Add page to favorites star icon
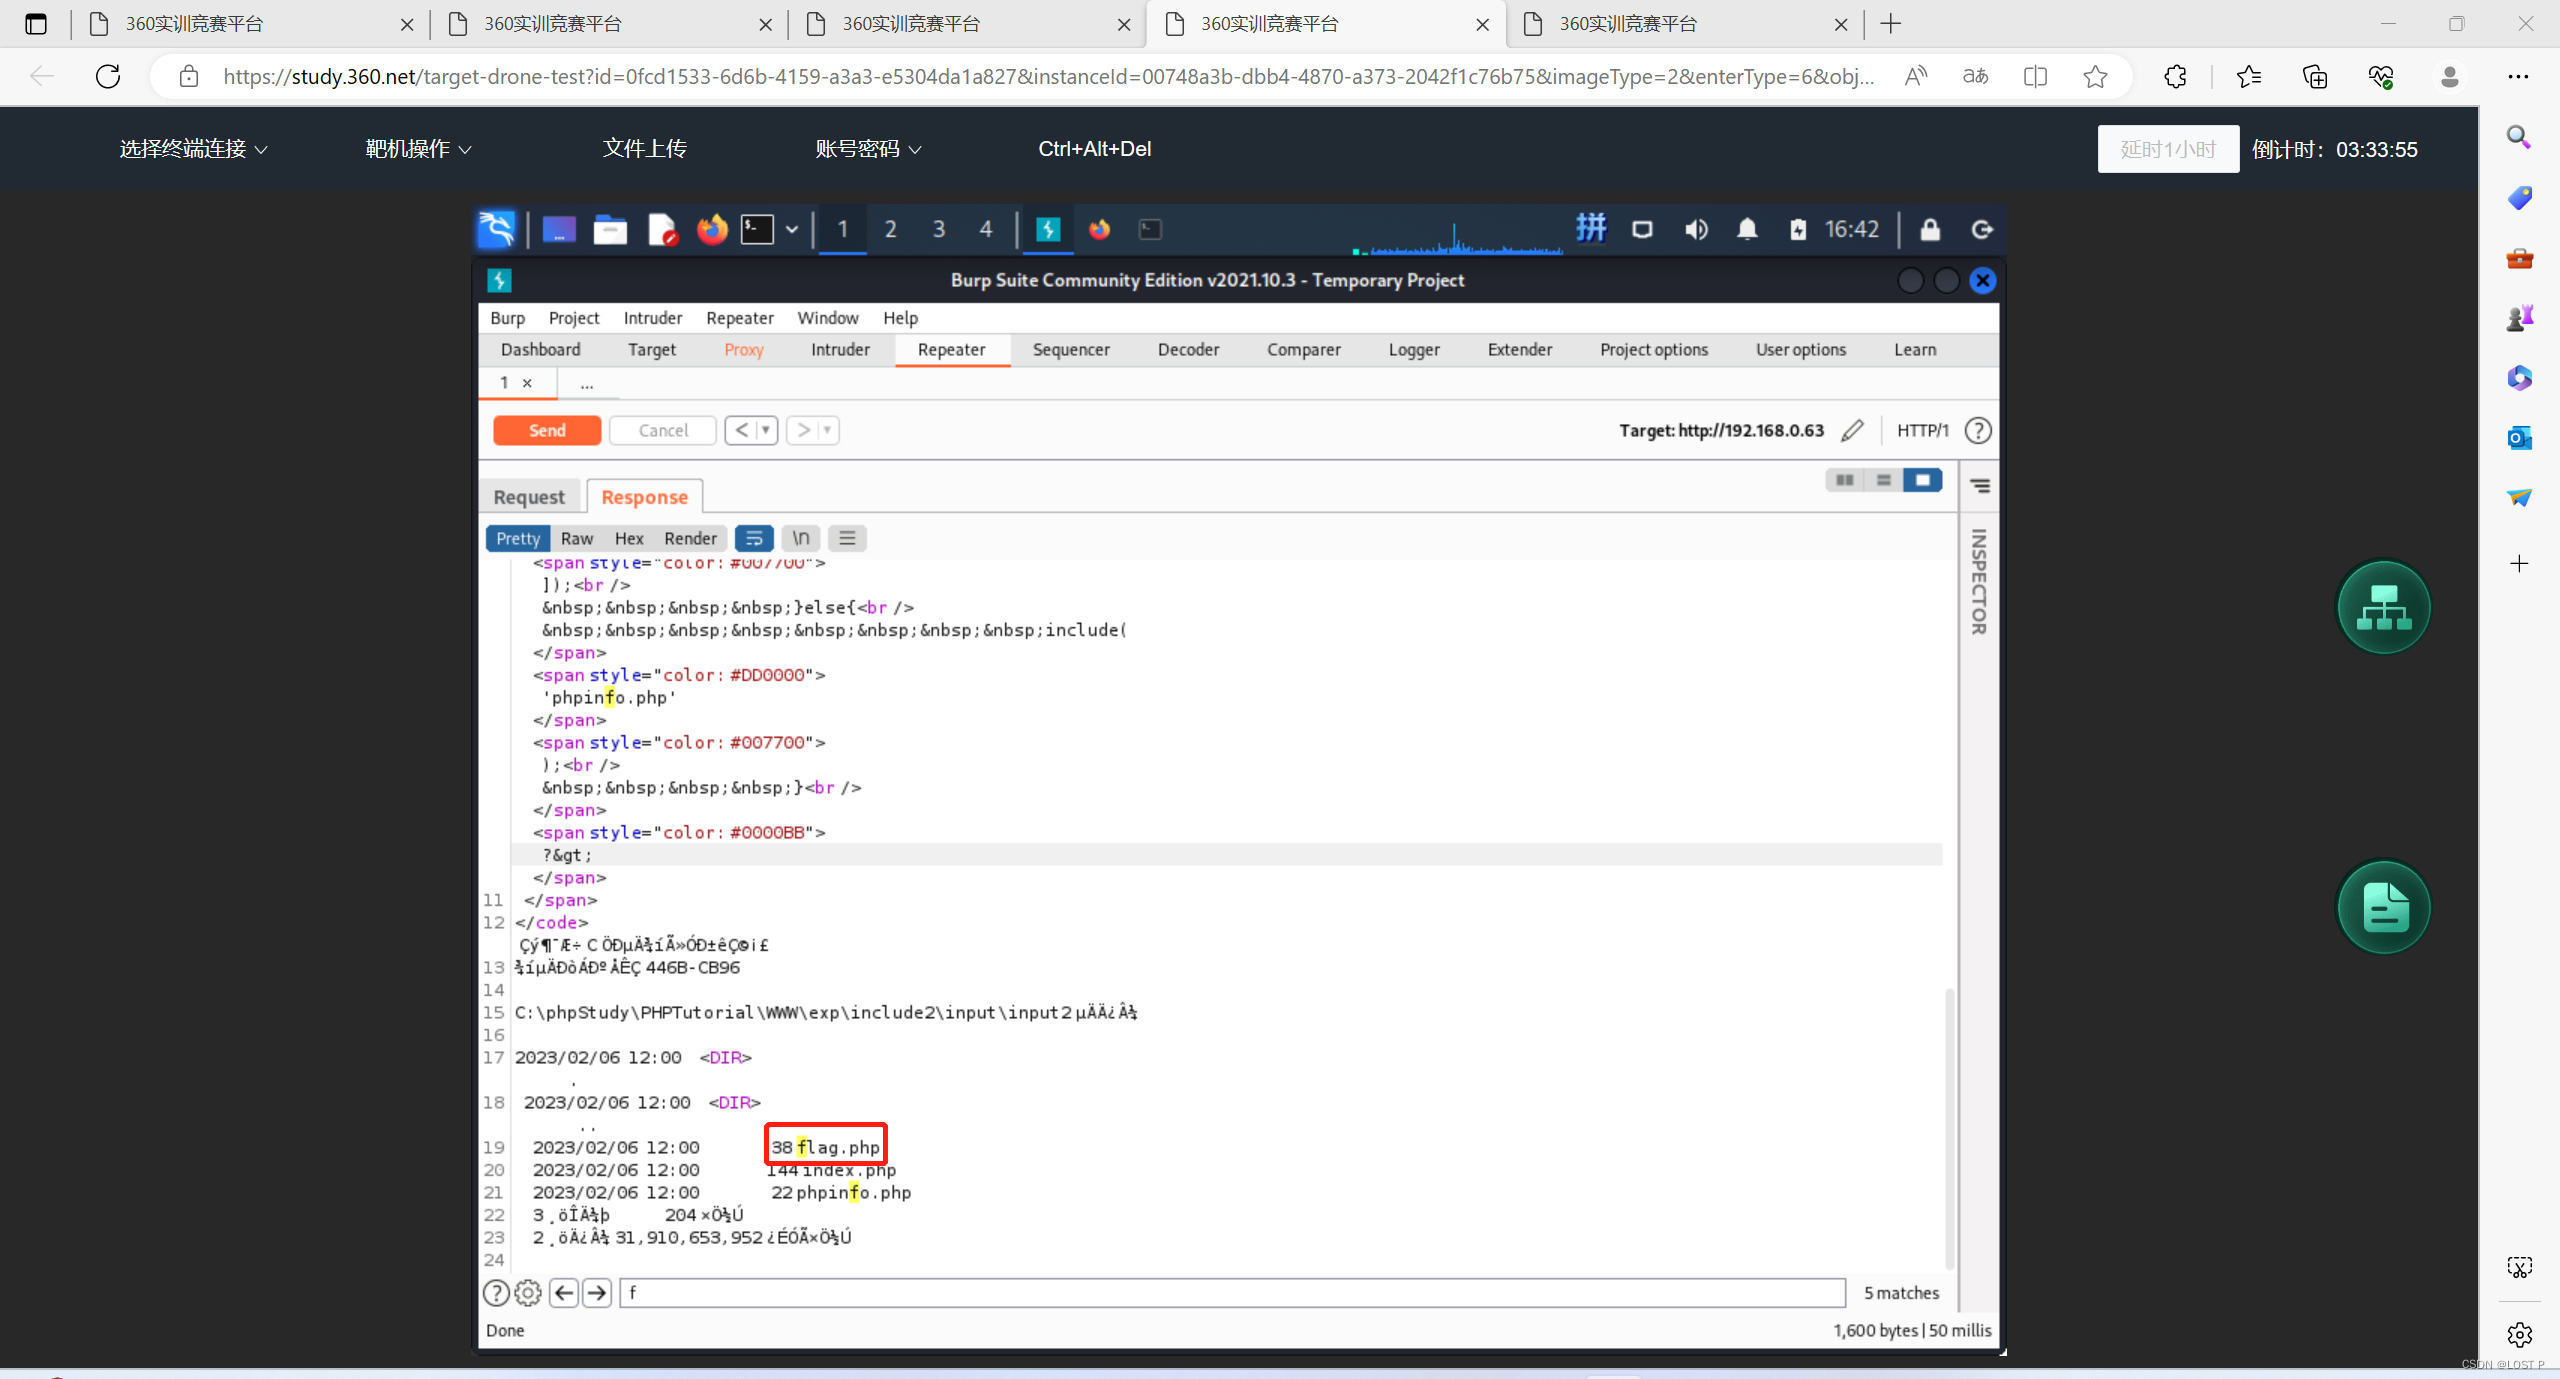2560x1379 pixels. coord(2096,76)
